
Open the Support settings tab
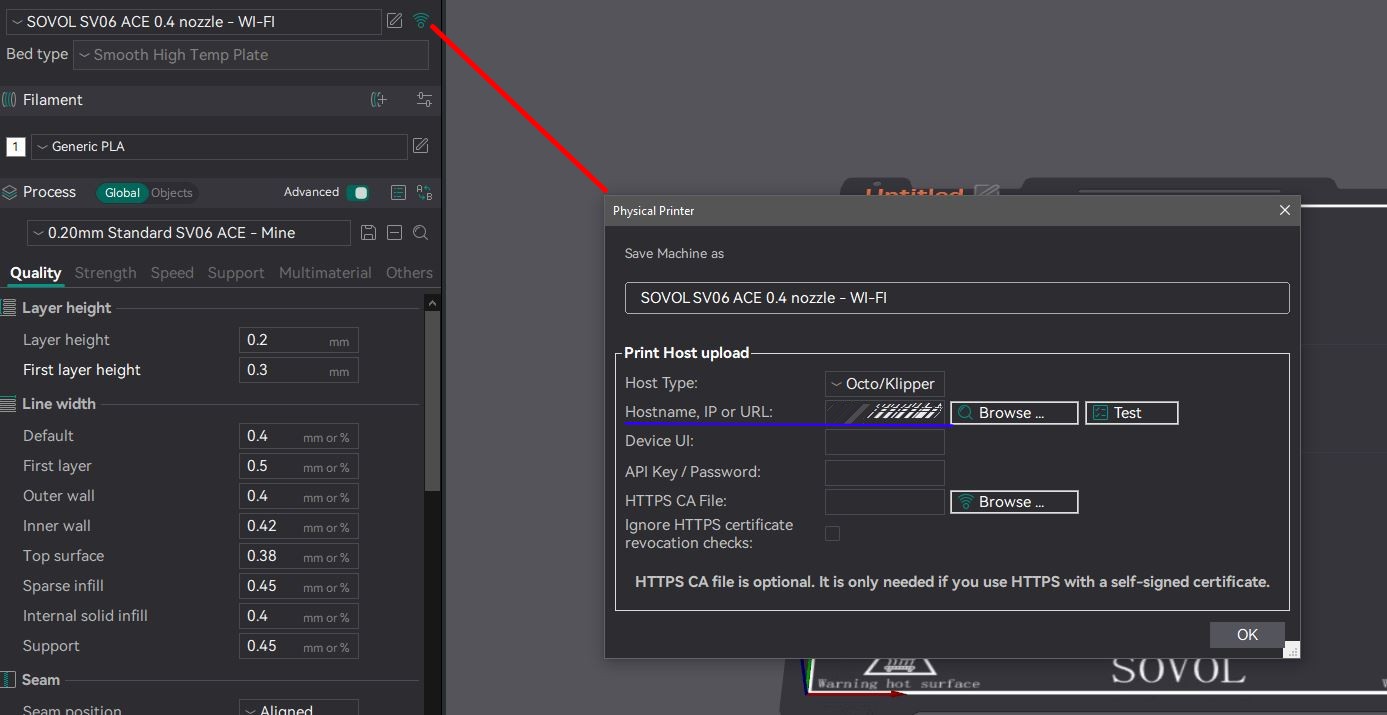tap(236, 273)
